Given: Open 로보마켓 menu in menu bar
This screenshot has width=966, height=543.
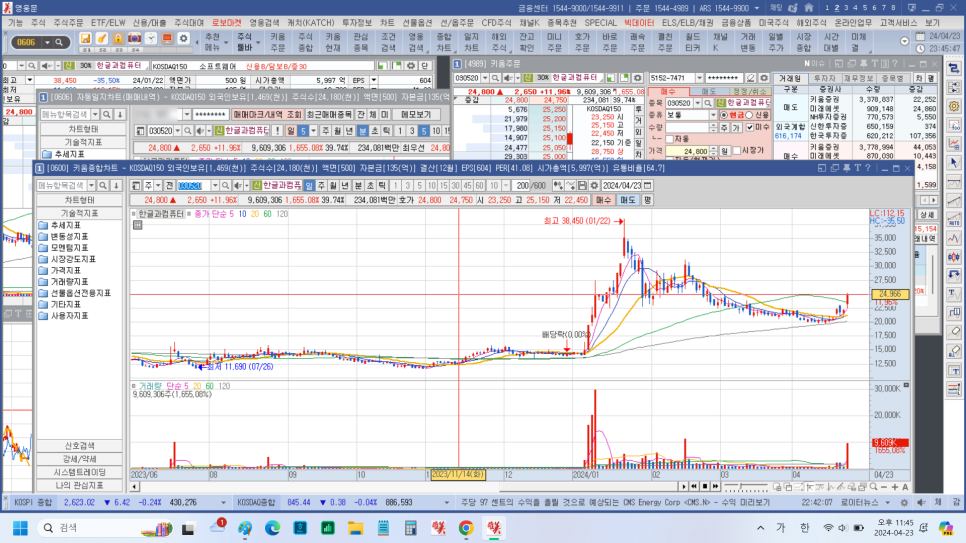Looking at the screenshot, I should (226, 23).
